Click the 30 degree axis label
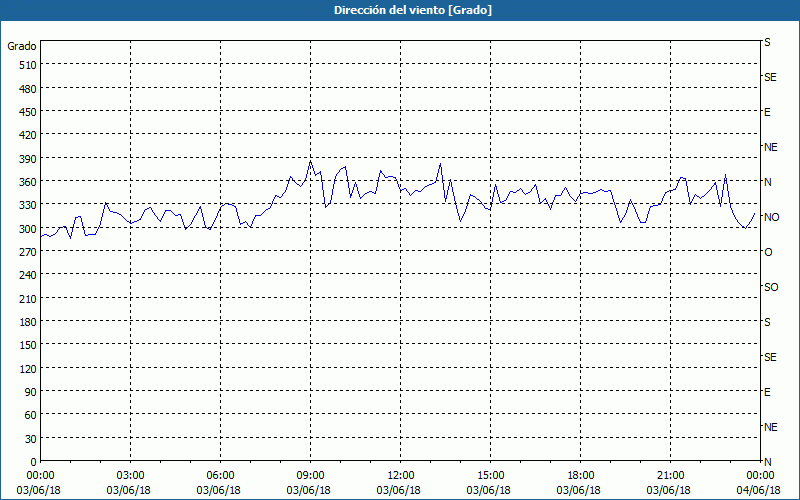Screen dimensions: 800x500 [31, 438]
